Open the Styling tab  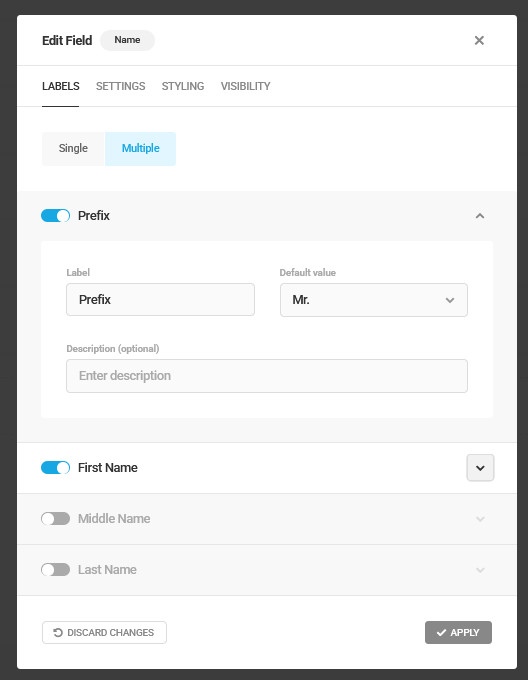point(183,86)
